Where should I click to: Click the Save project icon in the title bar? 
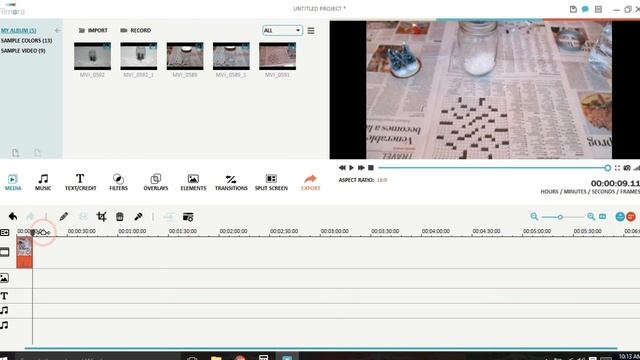(573, 9)
